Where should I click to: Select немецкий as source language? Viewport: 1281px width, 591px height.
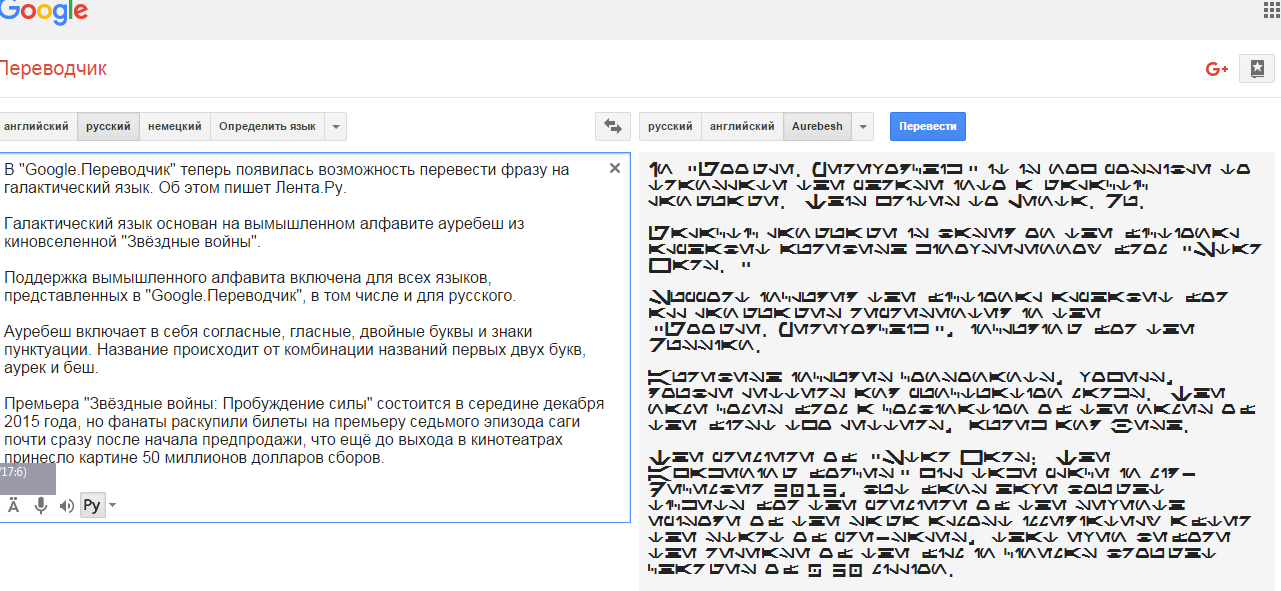pyautogui.click(x=175, y=127)
